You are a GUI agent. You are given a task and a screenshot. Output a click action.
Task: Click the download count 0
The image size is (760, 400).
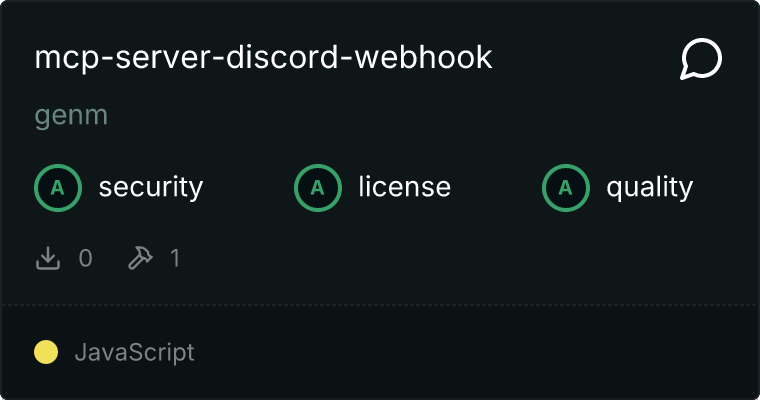point(86,258)
